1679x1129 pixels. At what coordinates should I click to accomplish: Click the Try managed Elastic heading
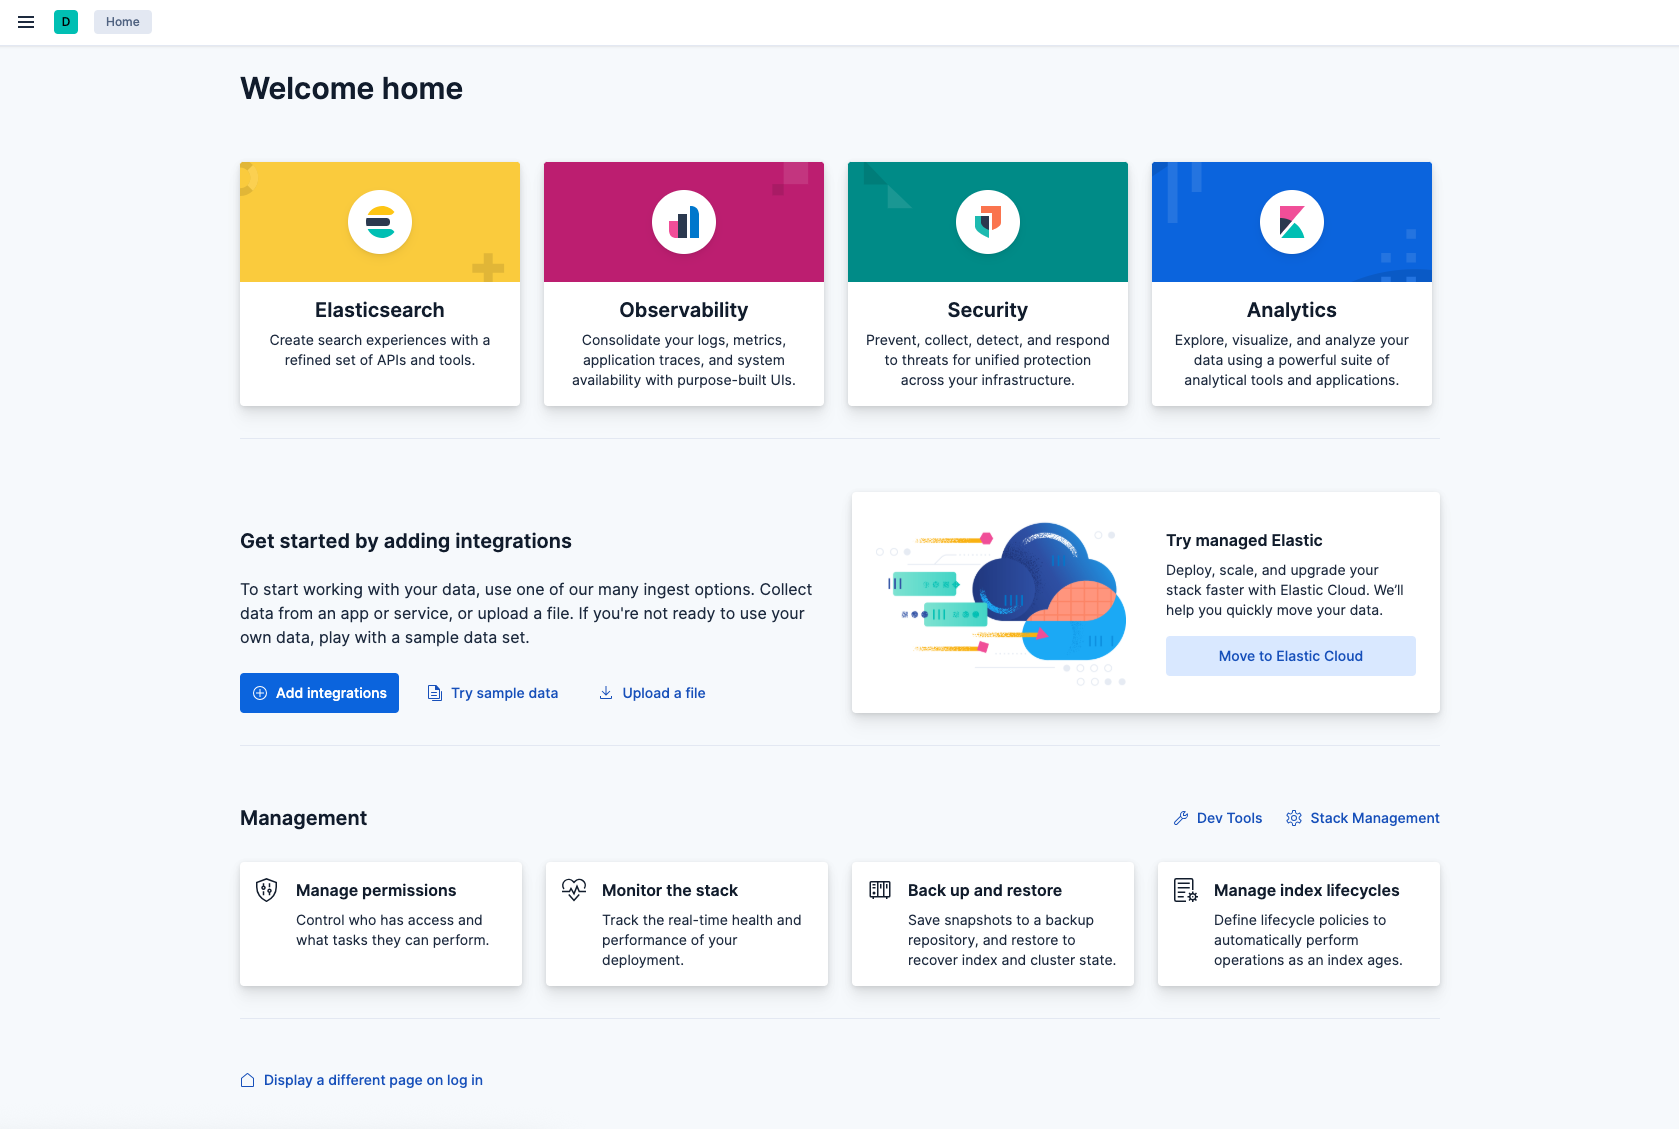(x=1244, y=540)
